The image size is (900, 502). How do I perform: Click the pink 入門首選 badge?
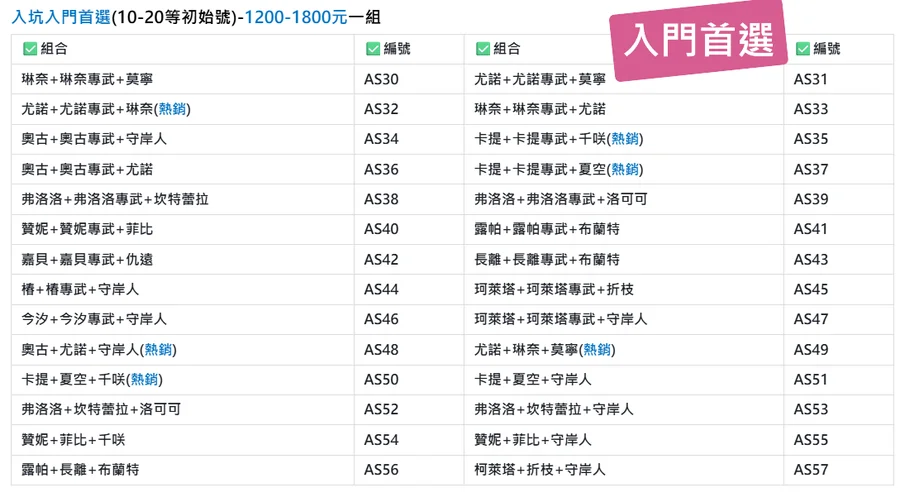698,42
